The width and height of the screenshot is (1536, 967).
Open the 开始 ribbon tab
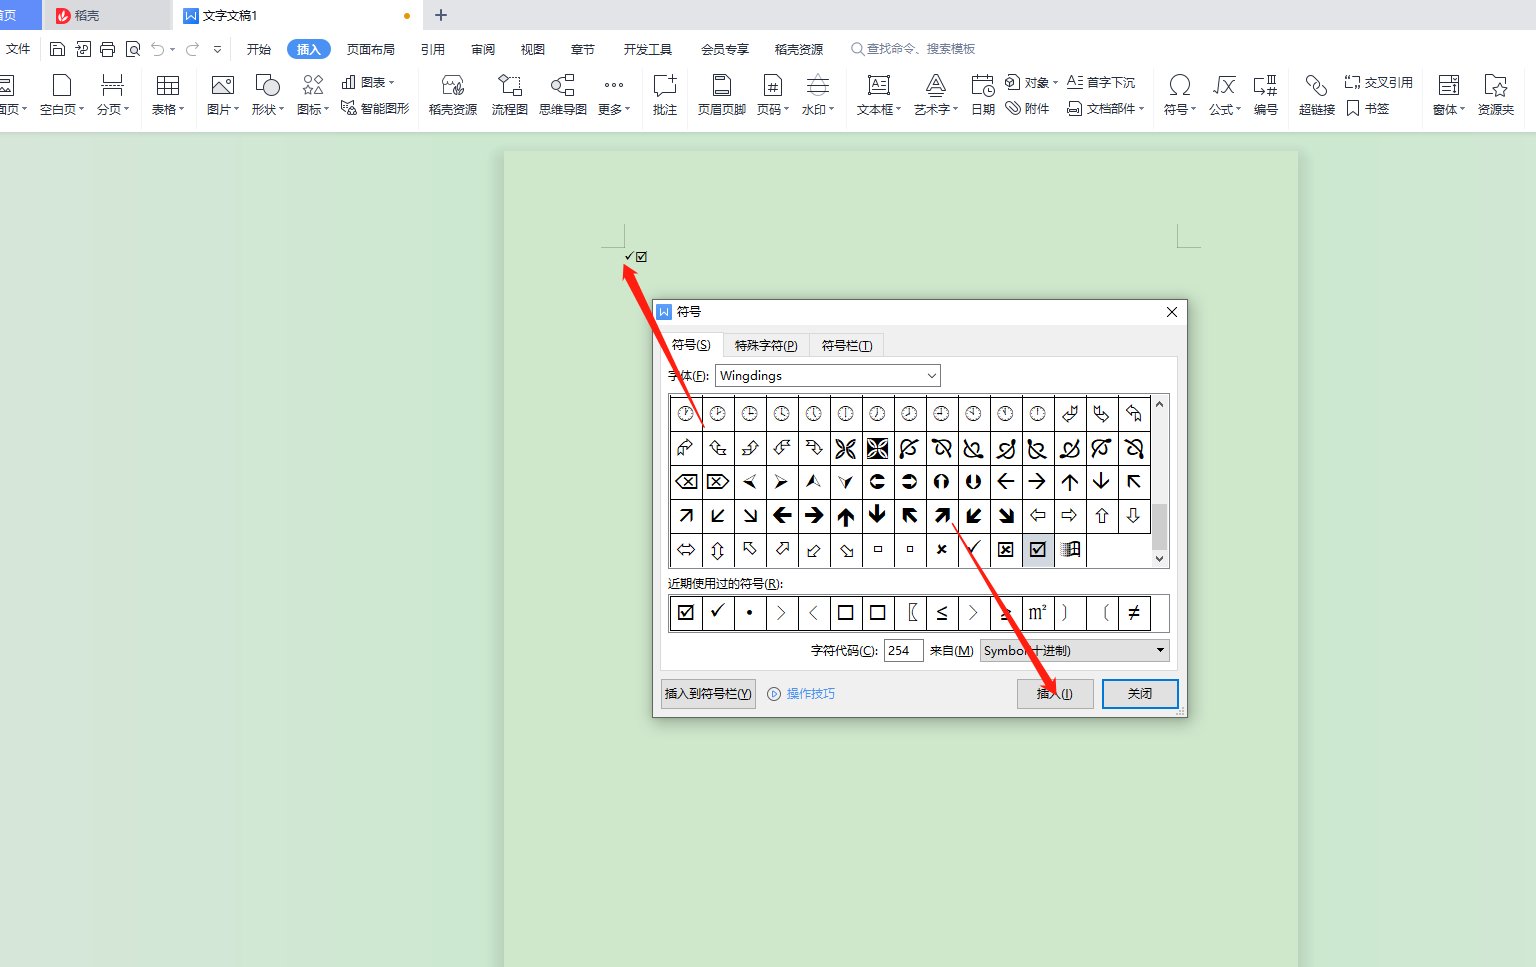pyautogui.click(x=259, y=49)
